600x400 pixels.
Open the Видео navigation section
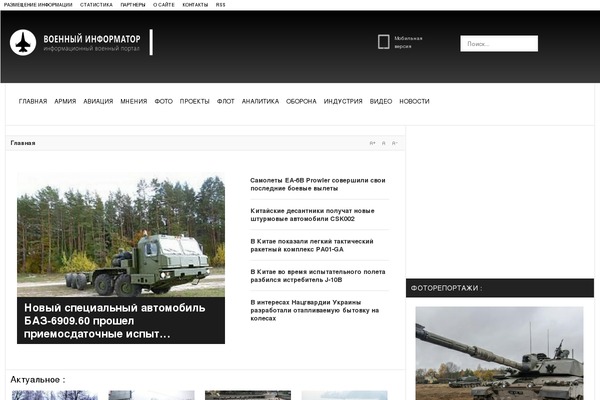point(381,101)
